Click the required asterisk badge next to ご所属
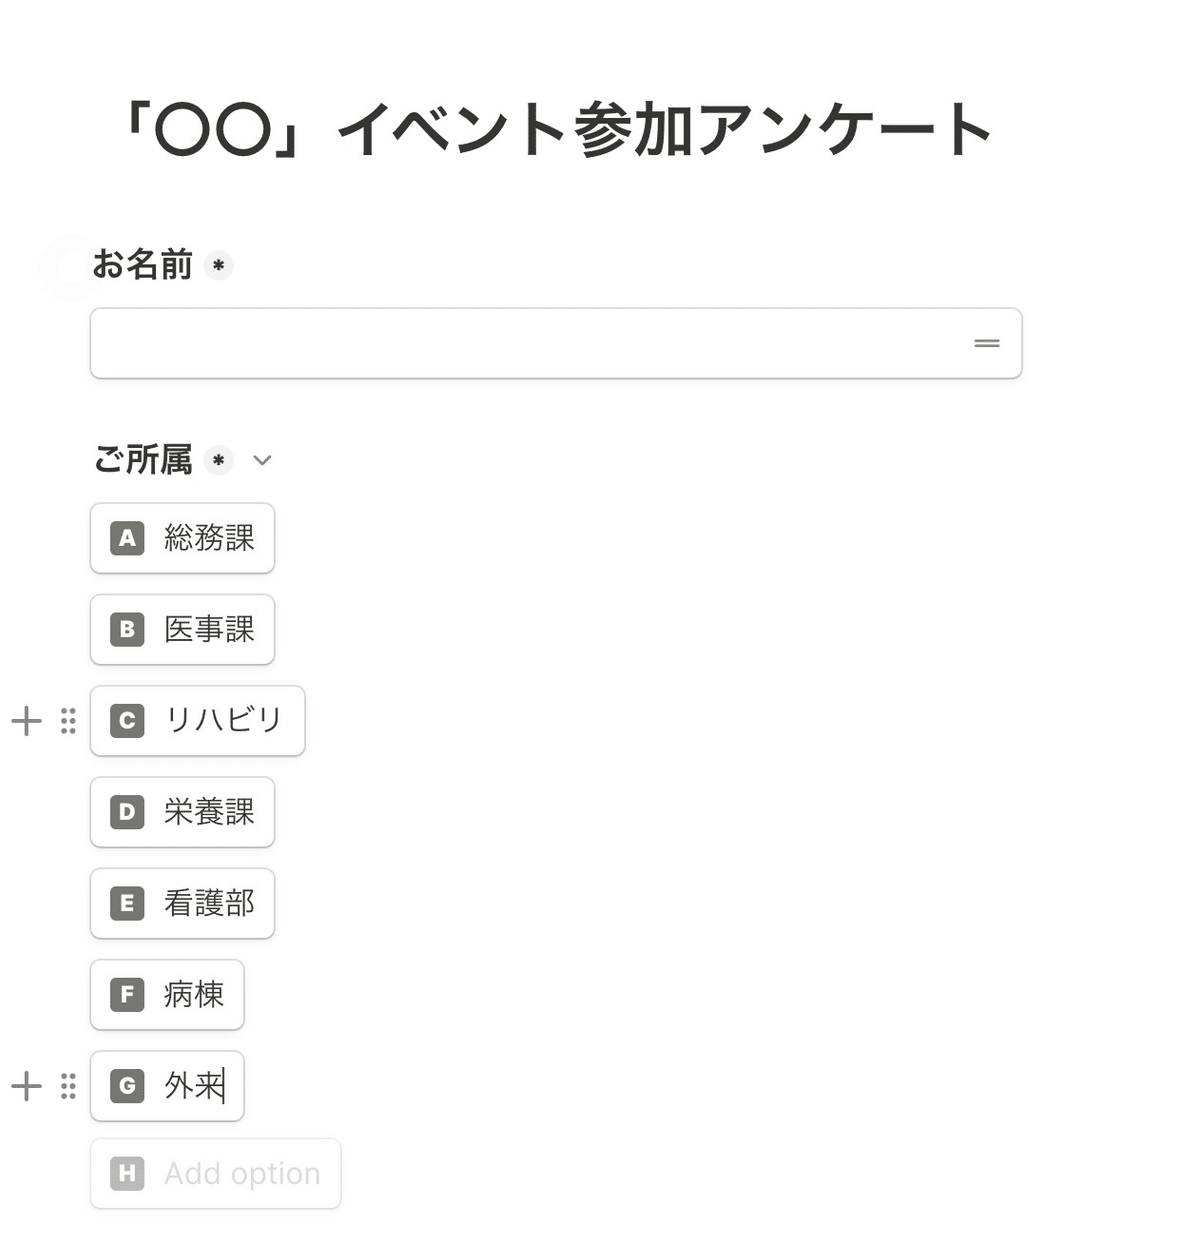The image size is (1200, 1244). point(218,460)
